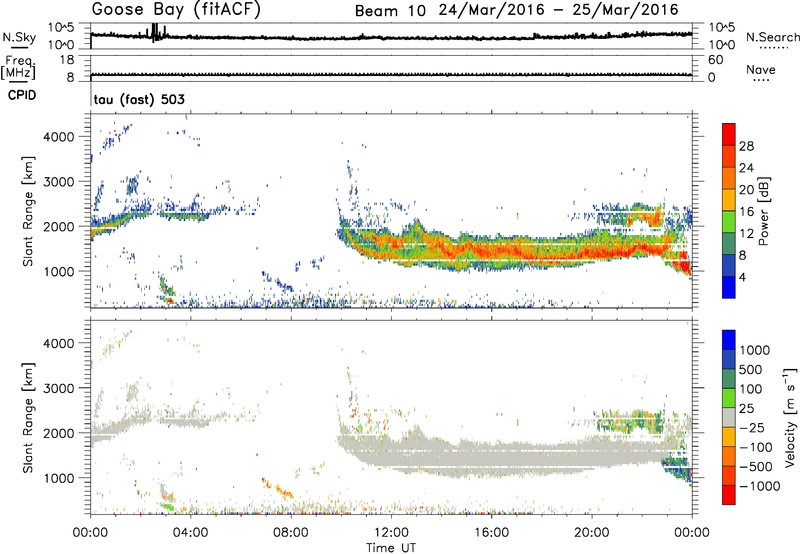Click the 18 MHz tick on the frequency axis
Image resolution: width=800 pixels, height=554 pixels.
67,60
